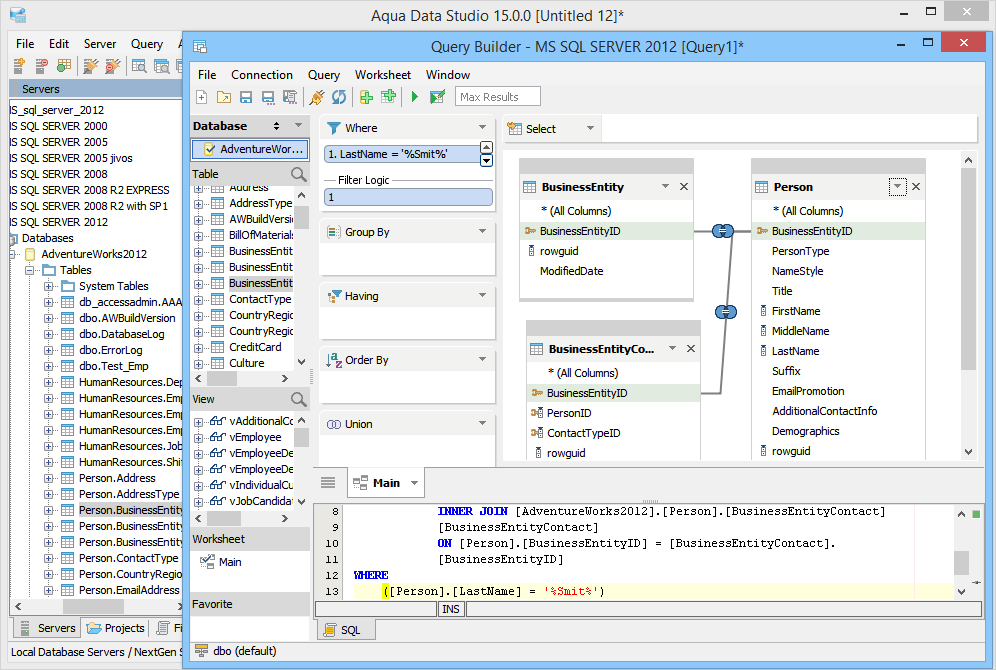
Task: Open Select dropdown arrow
Action: [x=591, y=128]
